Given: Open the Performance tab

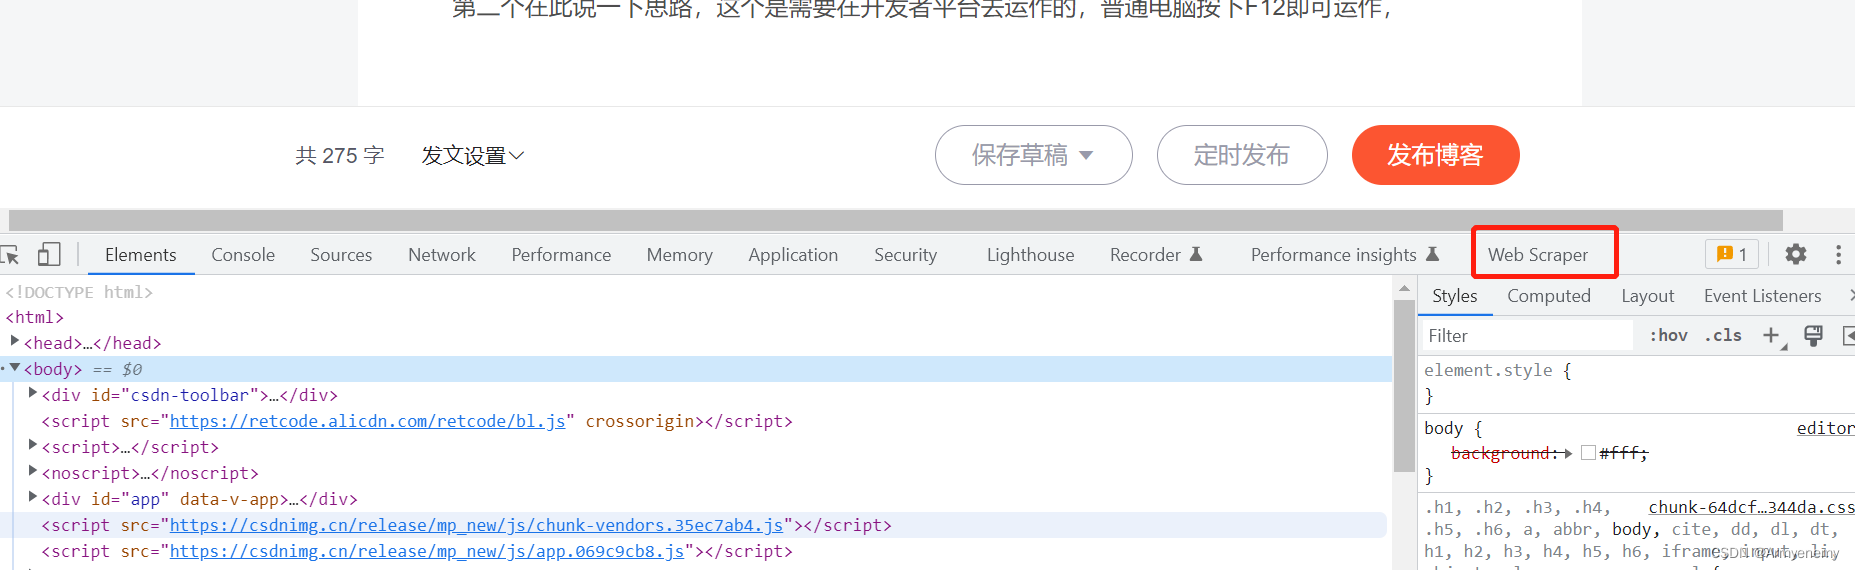Looking at the screenshot, I should [561, 255].
